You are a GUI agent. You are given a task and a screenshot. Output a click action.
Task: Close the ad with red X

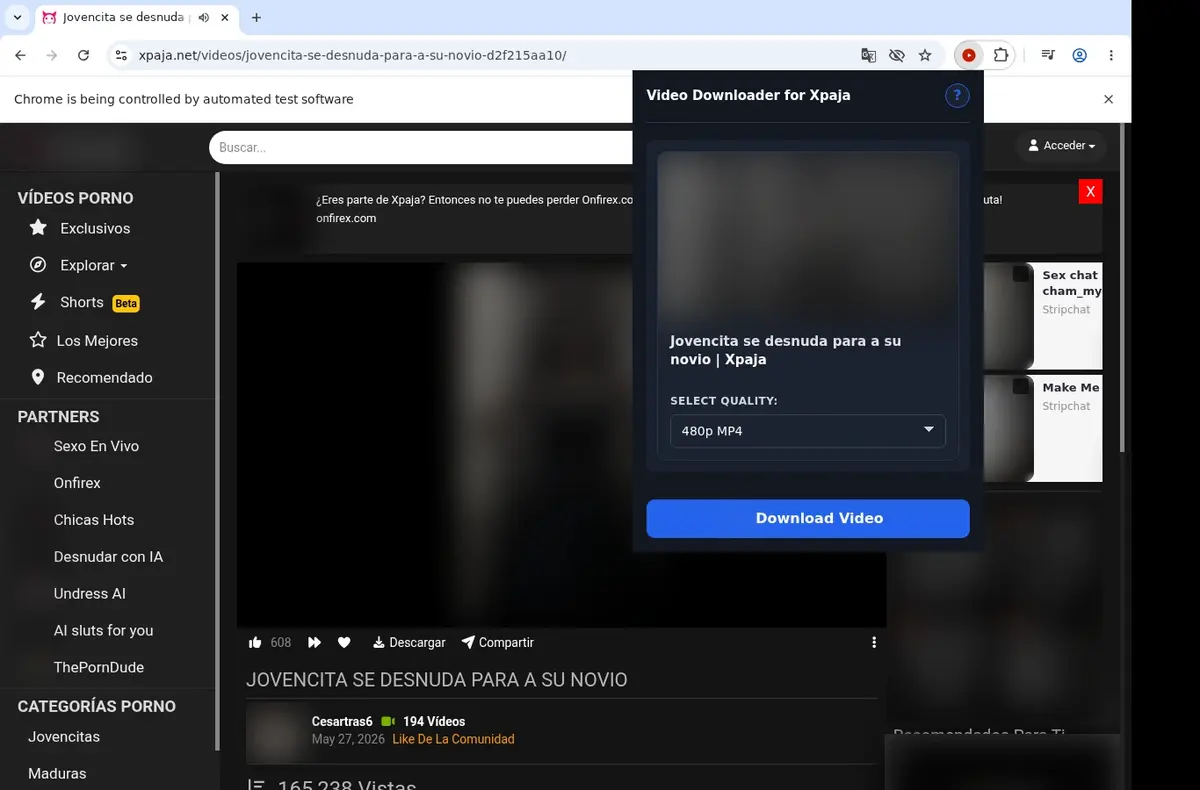point(1091,191)
